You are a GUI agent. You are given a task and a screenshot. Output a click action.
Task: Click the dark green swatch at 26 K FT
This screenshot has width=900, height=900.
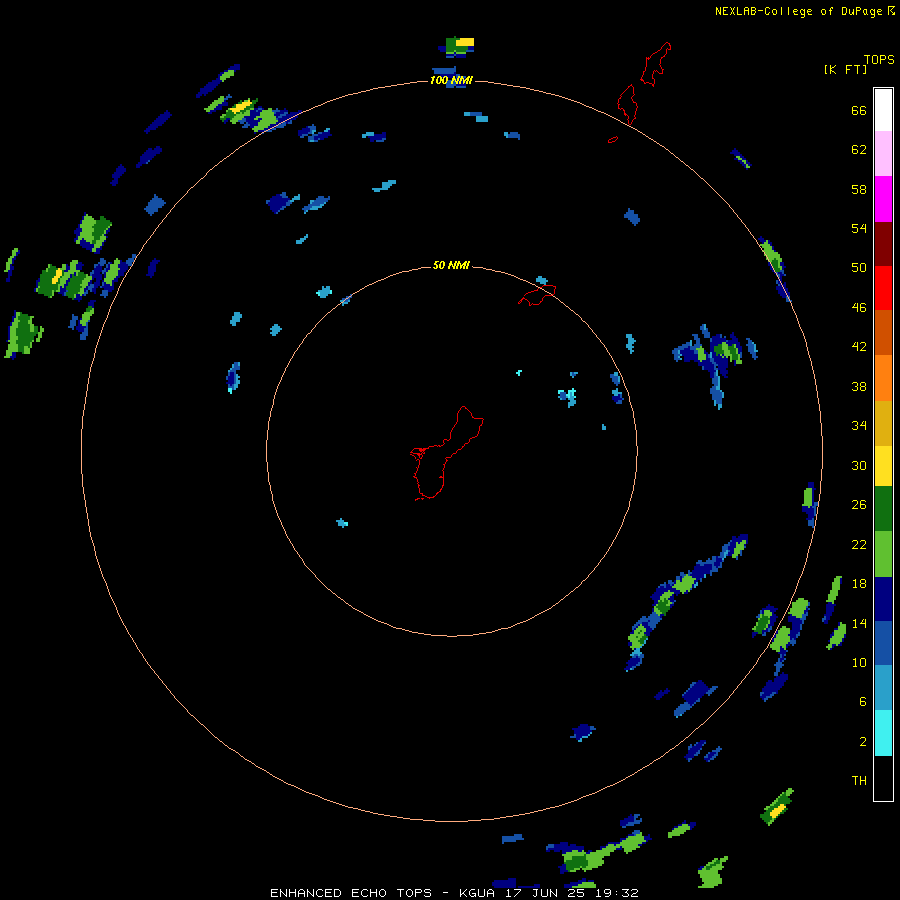click(x=883, y=509)
